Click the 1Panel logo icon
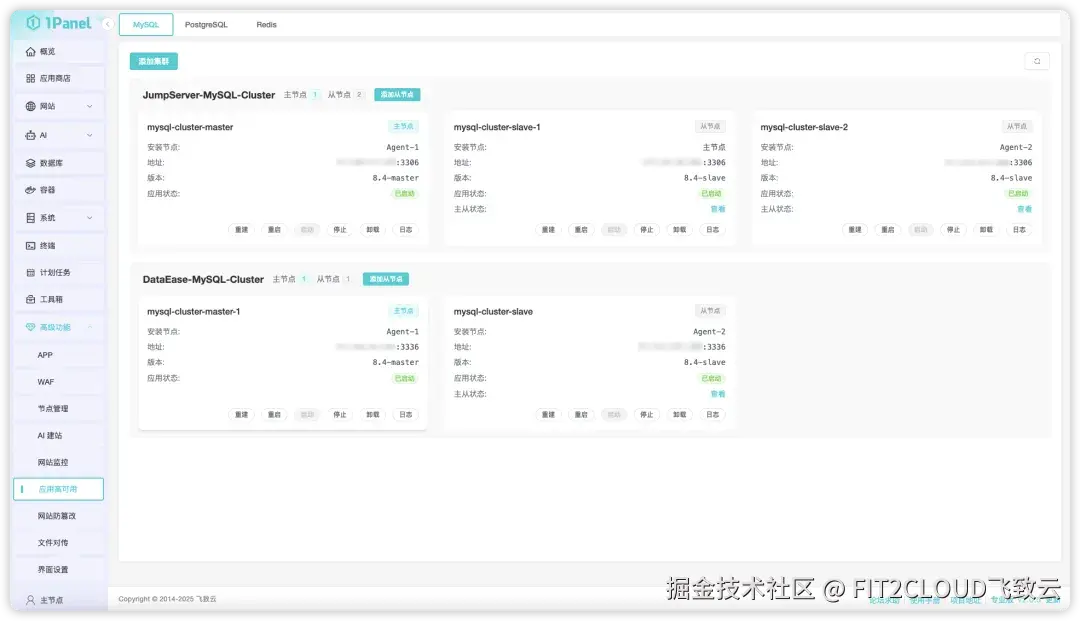The width and height of the screenshot is (1080, 621). [32, 23]
